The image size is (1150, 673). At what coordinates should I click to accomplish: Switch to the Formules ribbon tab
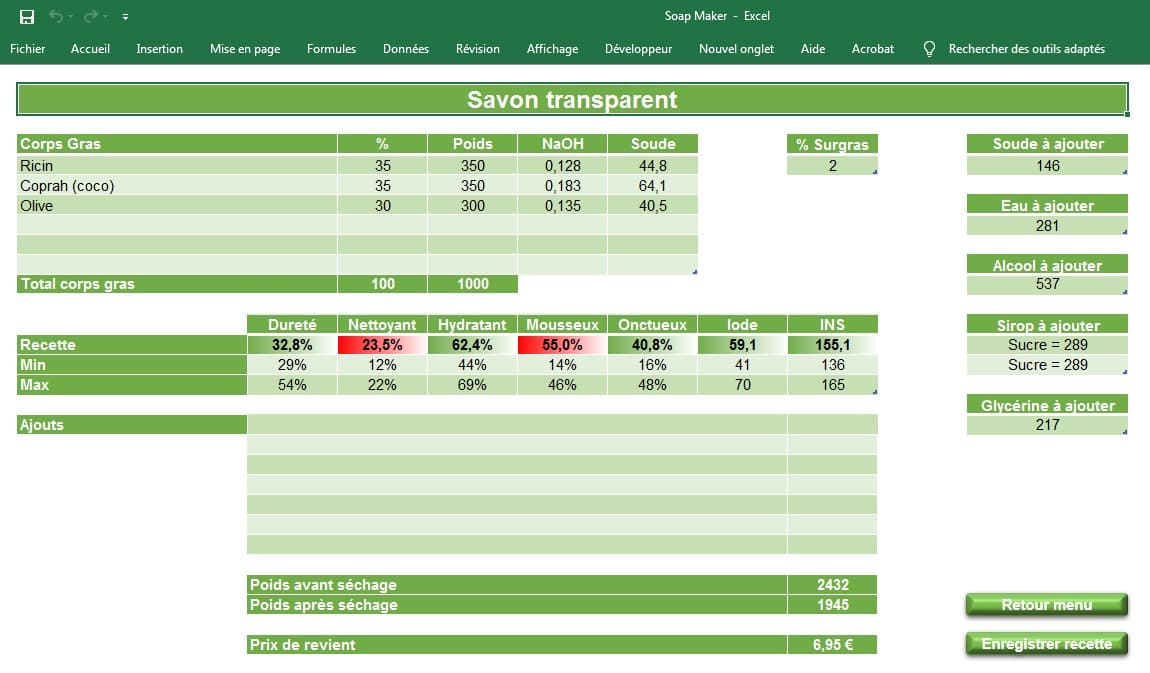(331, 48)
